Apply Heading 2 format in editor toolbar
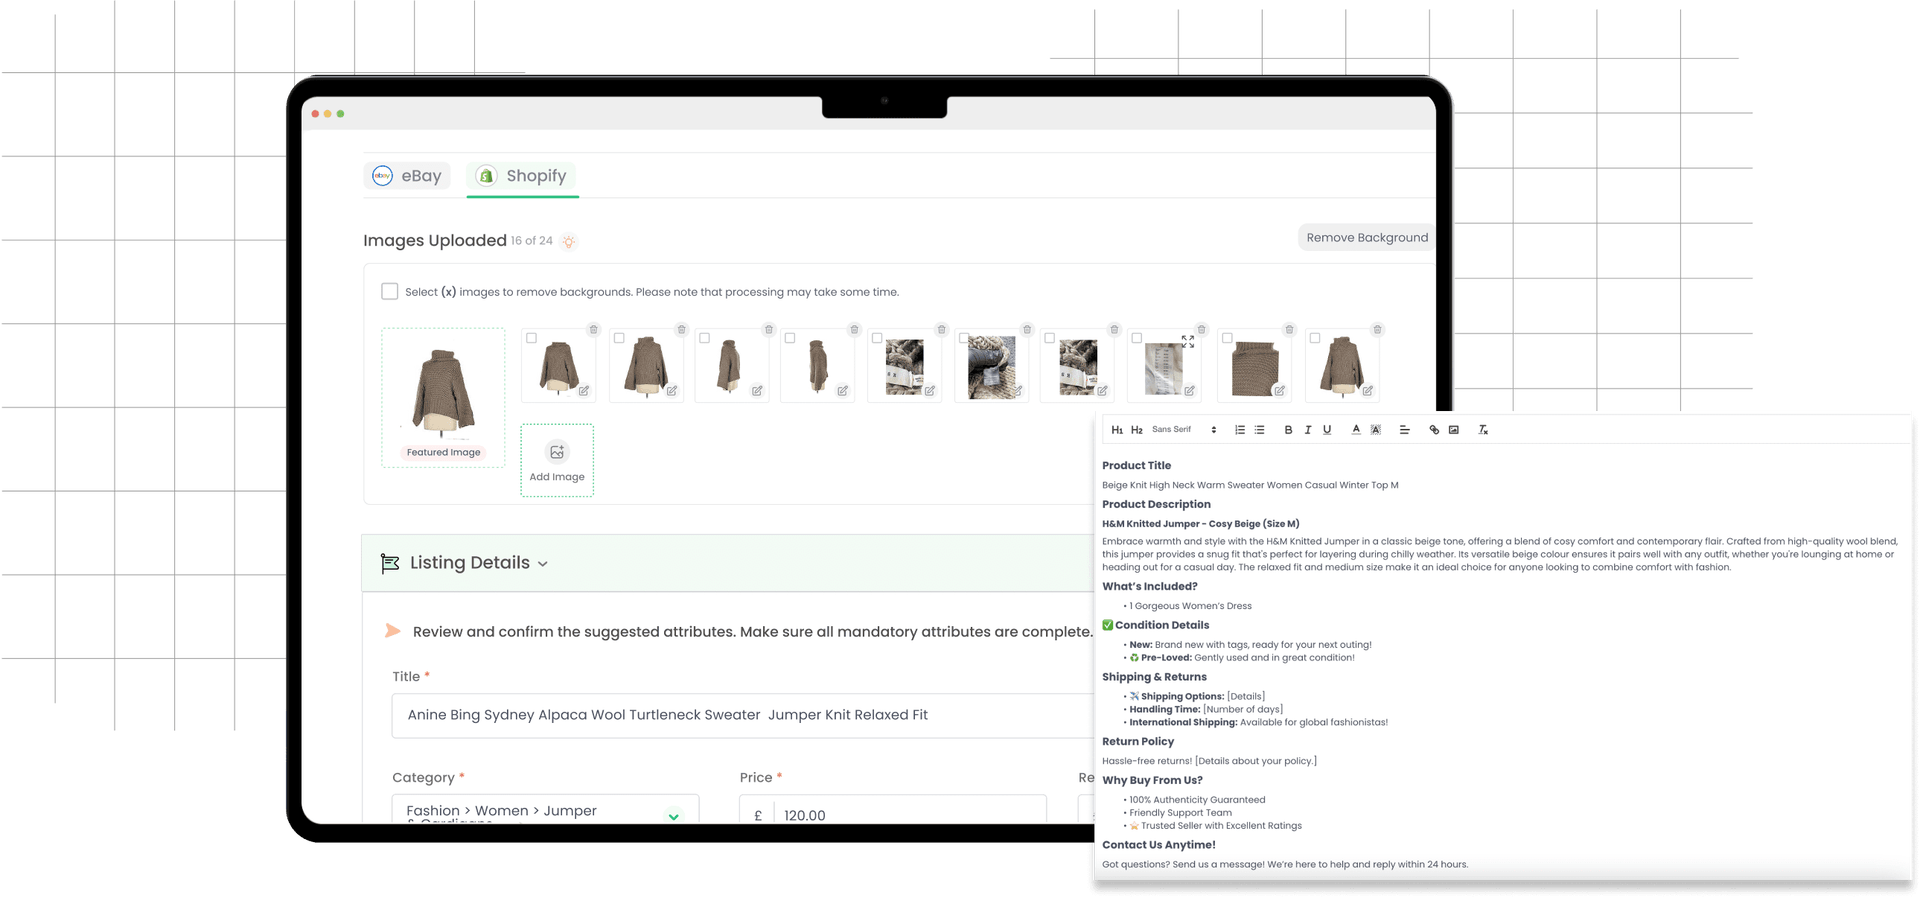This screenshot has width=1920, height=898. pyautogui.click(x=1136, y=430)
